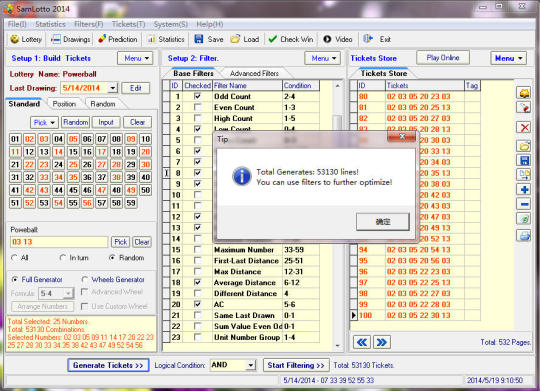The image size is (540, 391).
Task: Expand the Formula 5-4 dropdown
Action: pos(69,293)
